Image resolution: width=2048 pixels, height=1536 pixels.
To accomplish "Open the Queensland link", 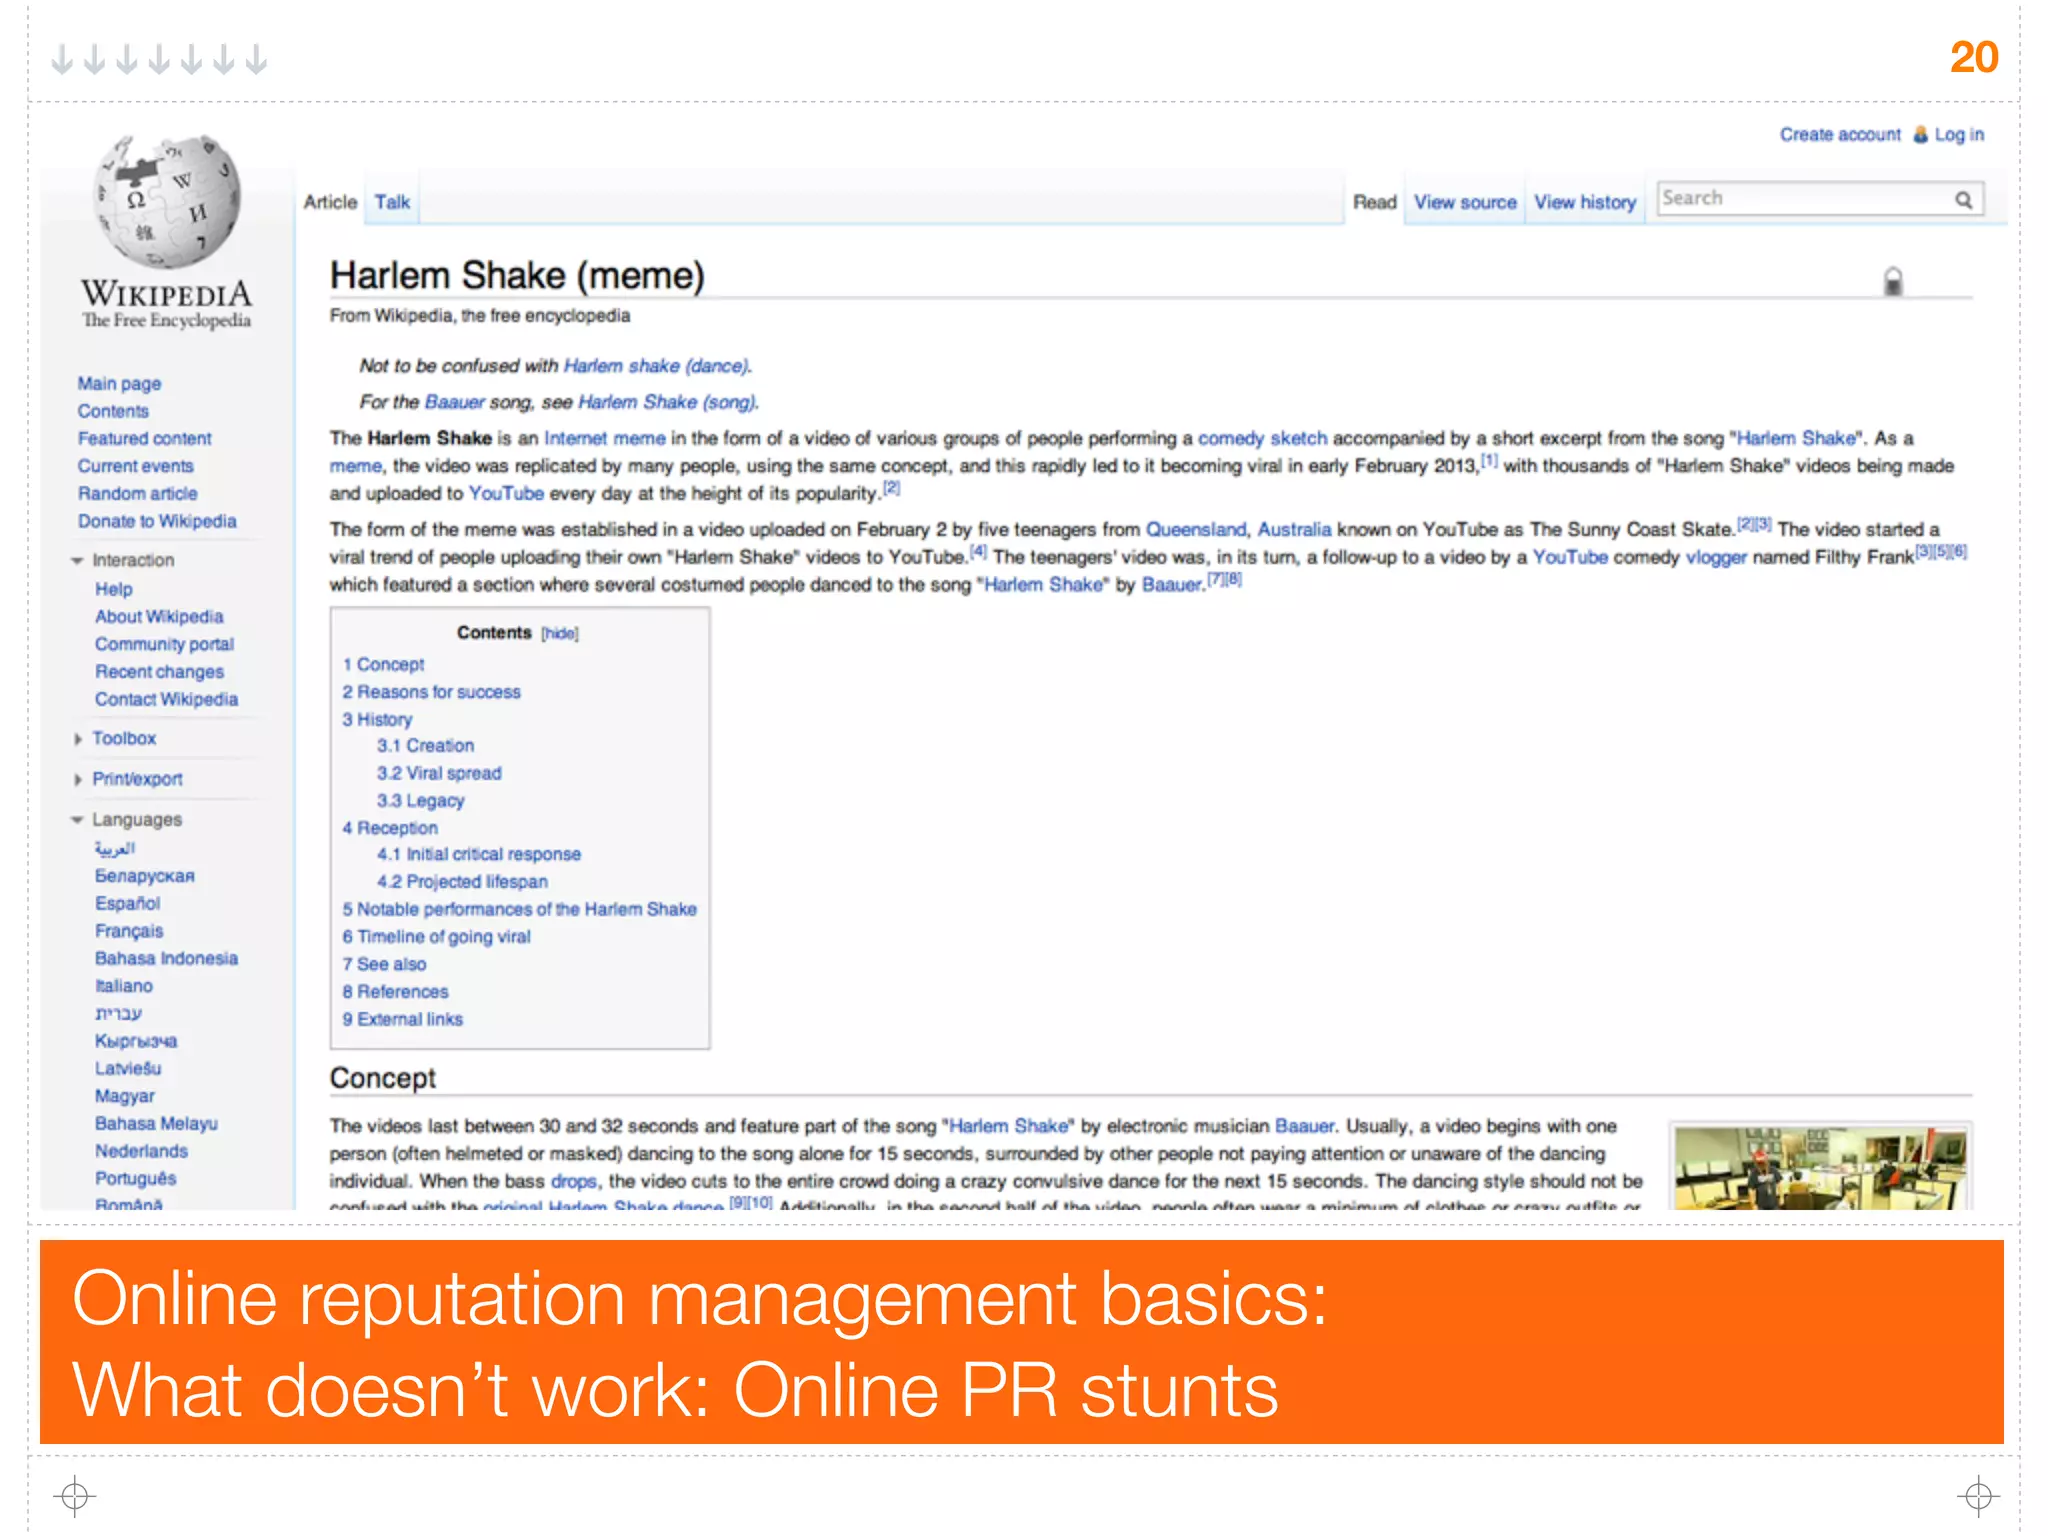I will pyautogui.click(x=1196, y=529).
